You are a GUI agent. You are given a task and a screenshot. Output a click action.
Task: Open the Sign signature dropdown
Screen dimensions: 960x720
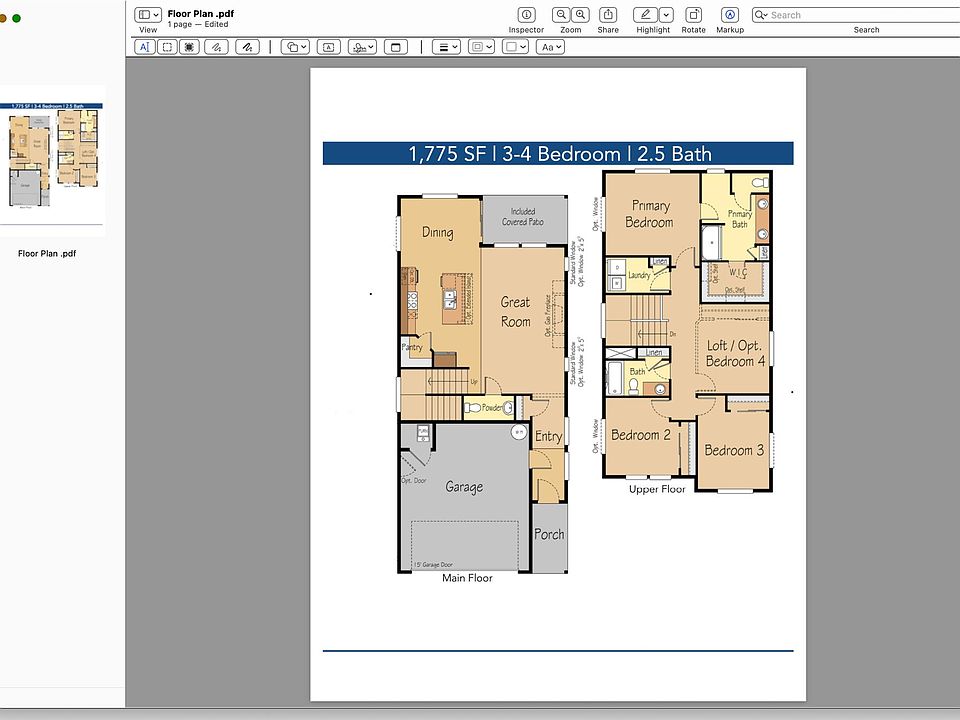362,47
